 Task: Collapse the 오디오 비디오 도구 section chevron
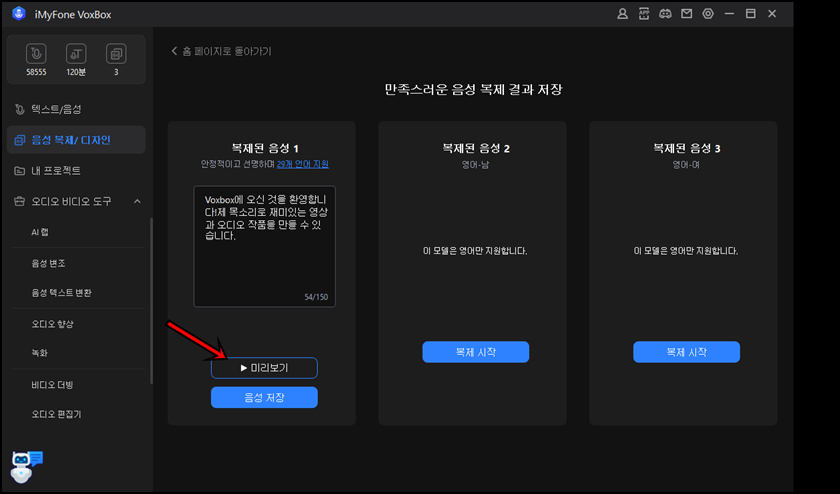tap(137, 201)
